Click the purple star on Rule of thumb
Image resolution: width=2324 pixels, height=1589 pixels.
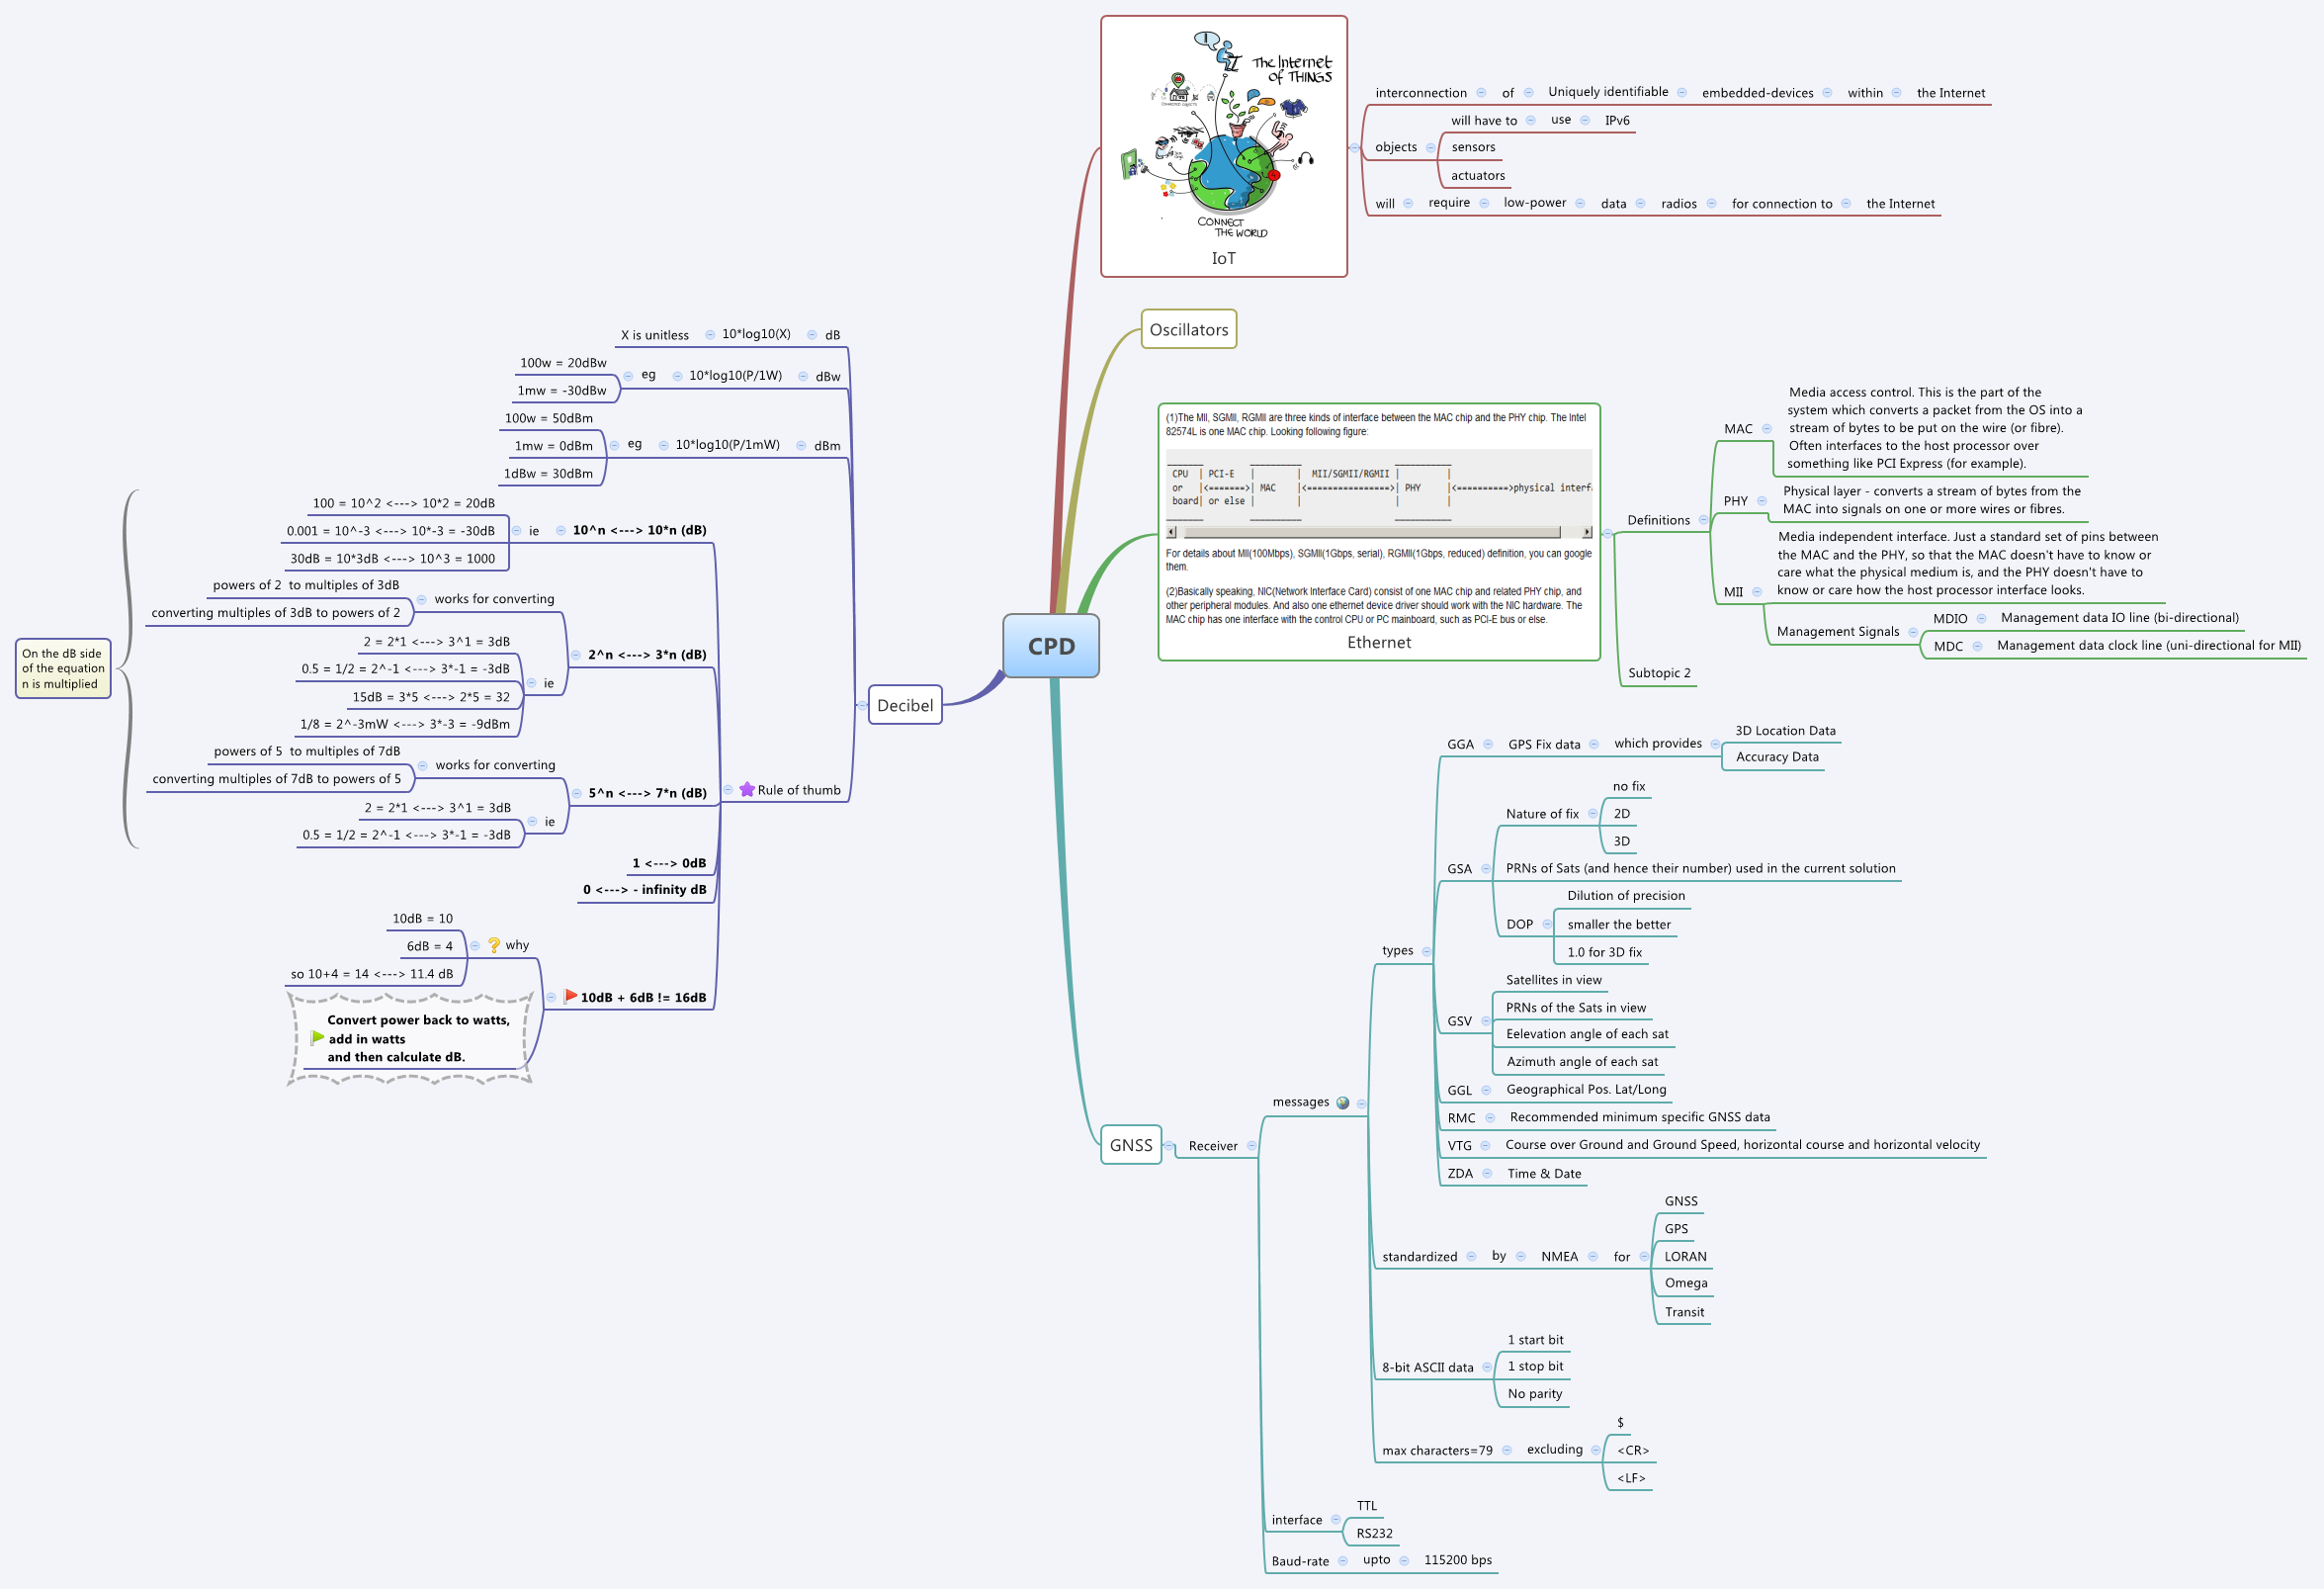pyautogui.click(x=746, y=790)
